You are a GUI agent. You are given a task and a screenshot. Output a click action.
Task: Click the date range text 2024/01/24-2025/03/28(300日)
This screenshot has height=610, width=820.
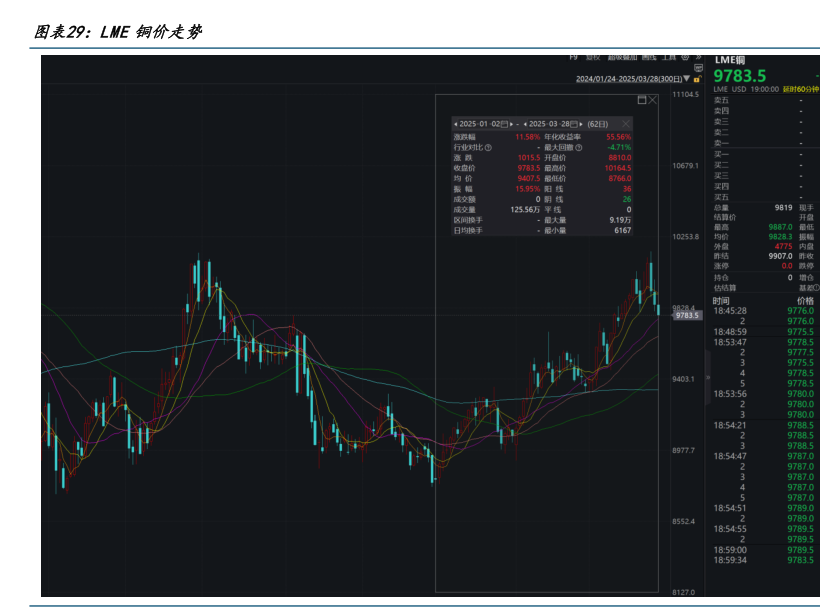pyautogui.click(x=629, y=79)
